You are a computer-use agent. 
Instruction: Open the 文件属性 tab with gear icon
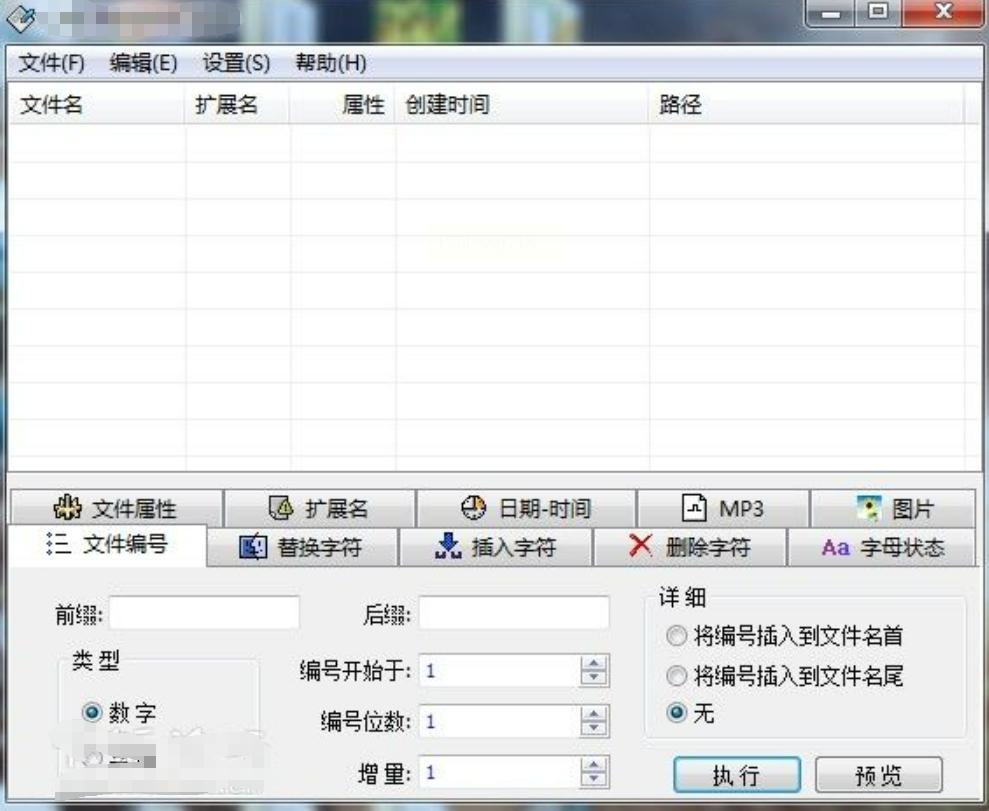tap(117, 508)
